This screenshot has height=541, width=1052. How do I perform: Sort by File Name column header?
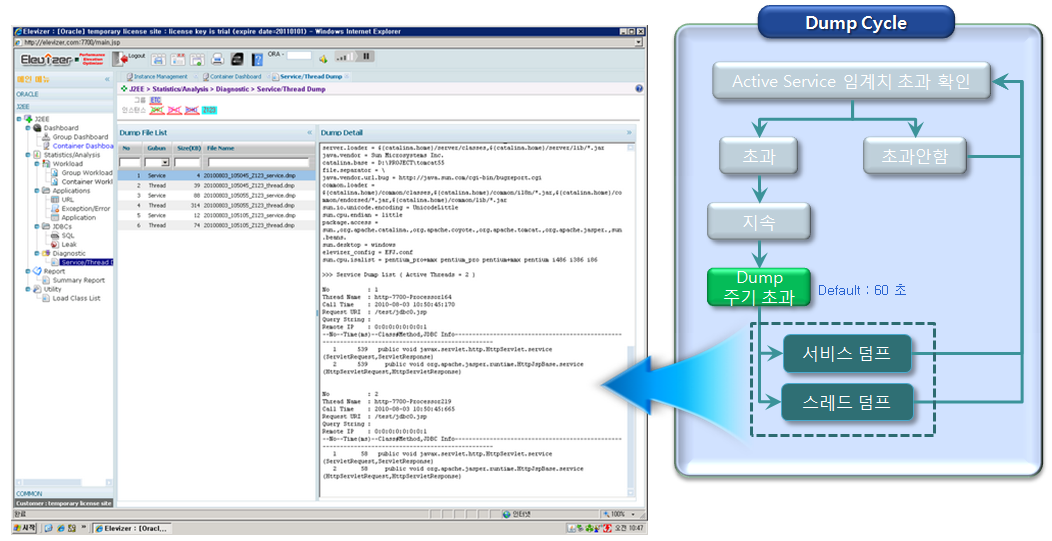click(260, 148)
